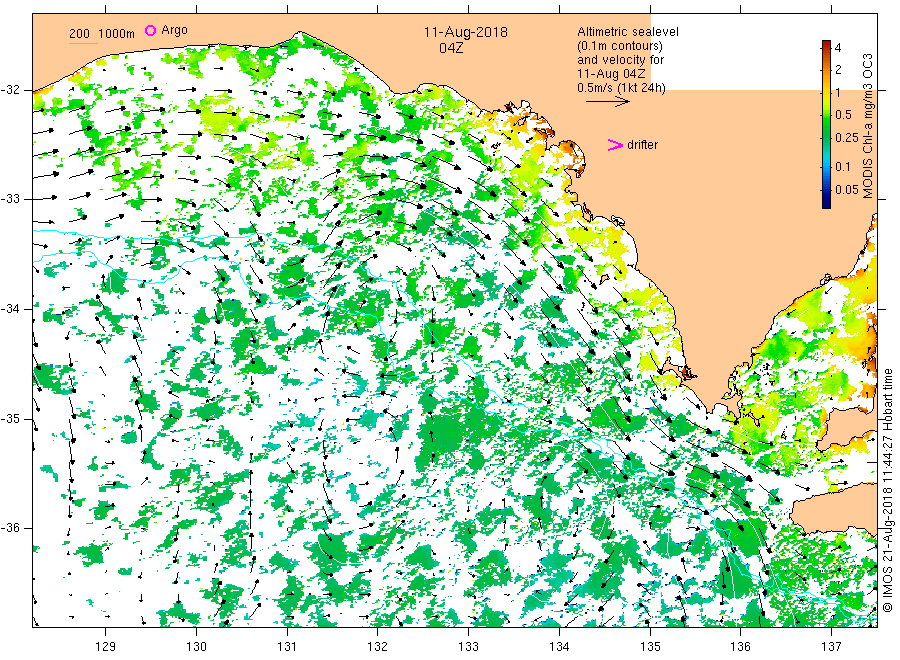Screen dimensions: 900x660
Task: Click the 'drifter' legend label
Action: coord(642,145)
